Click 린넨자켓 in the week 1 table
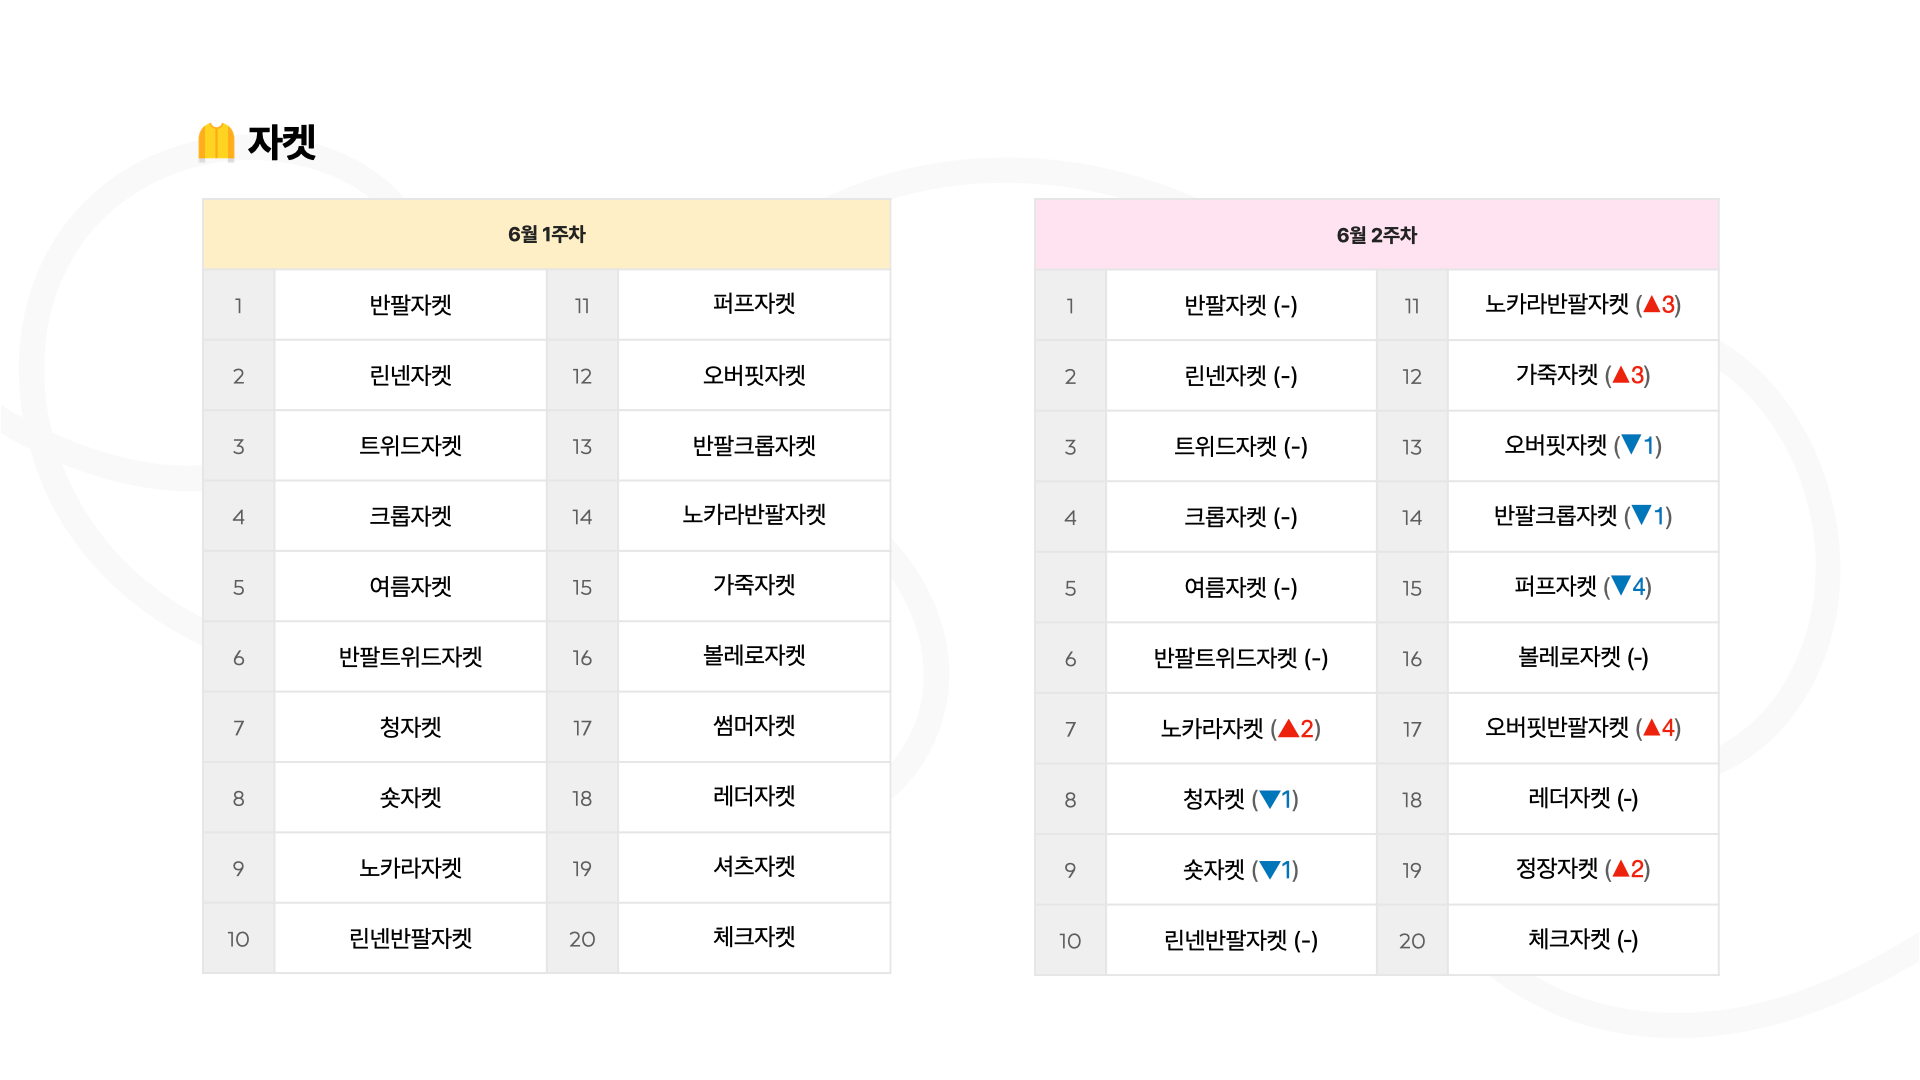1920x1080 pixels. [x=410, y=375]
